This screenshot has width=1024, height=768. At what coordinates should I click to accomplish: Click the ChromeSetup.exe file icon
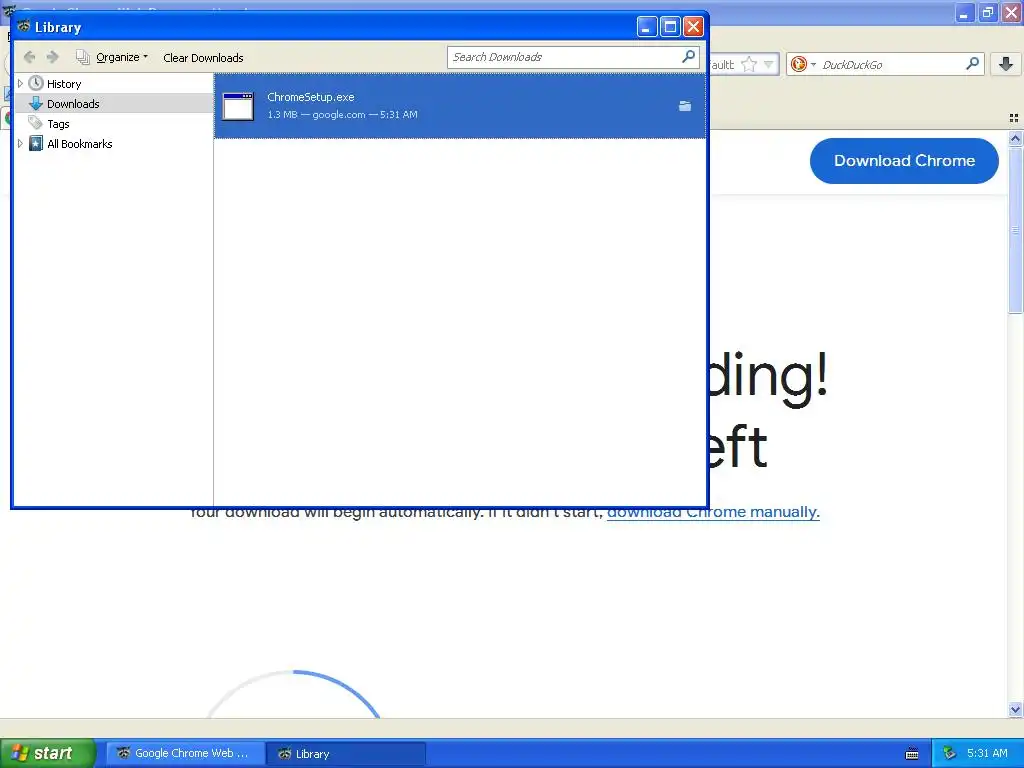(x=238, y=106)
